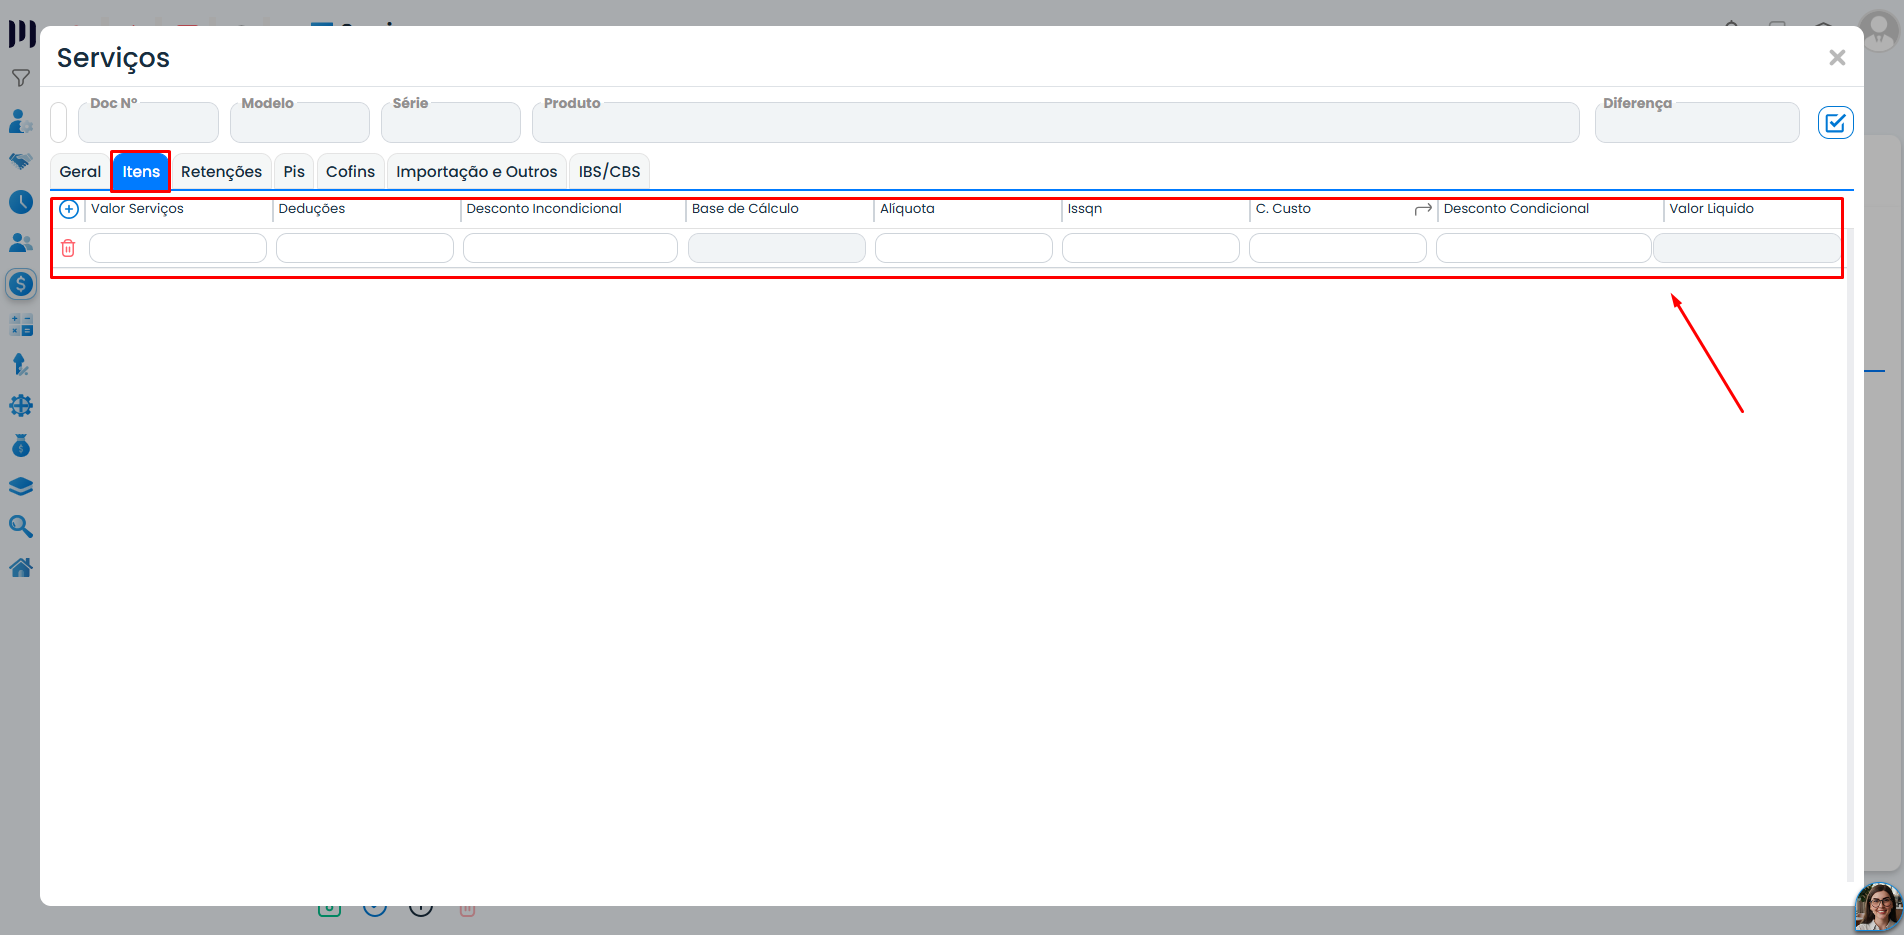The image size is (1904, 935).
Task: Open the clock sidebar icon
Action: pos(21,202)
